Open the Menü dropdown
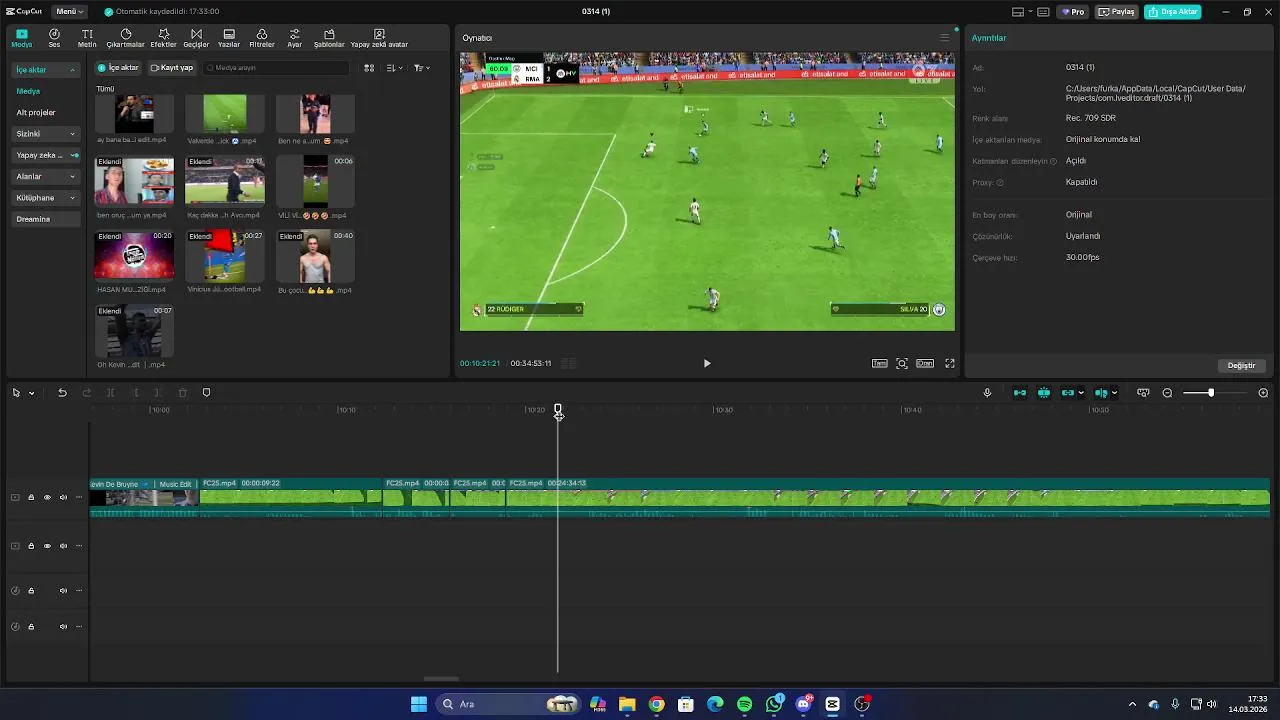 coord(69,12)
